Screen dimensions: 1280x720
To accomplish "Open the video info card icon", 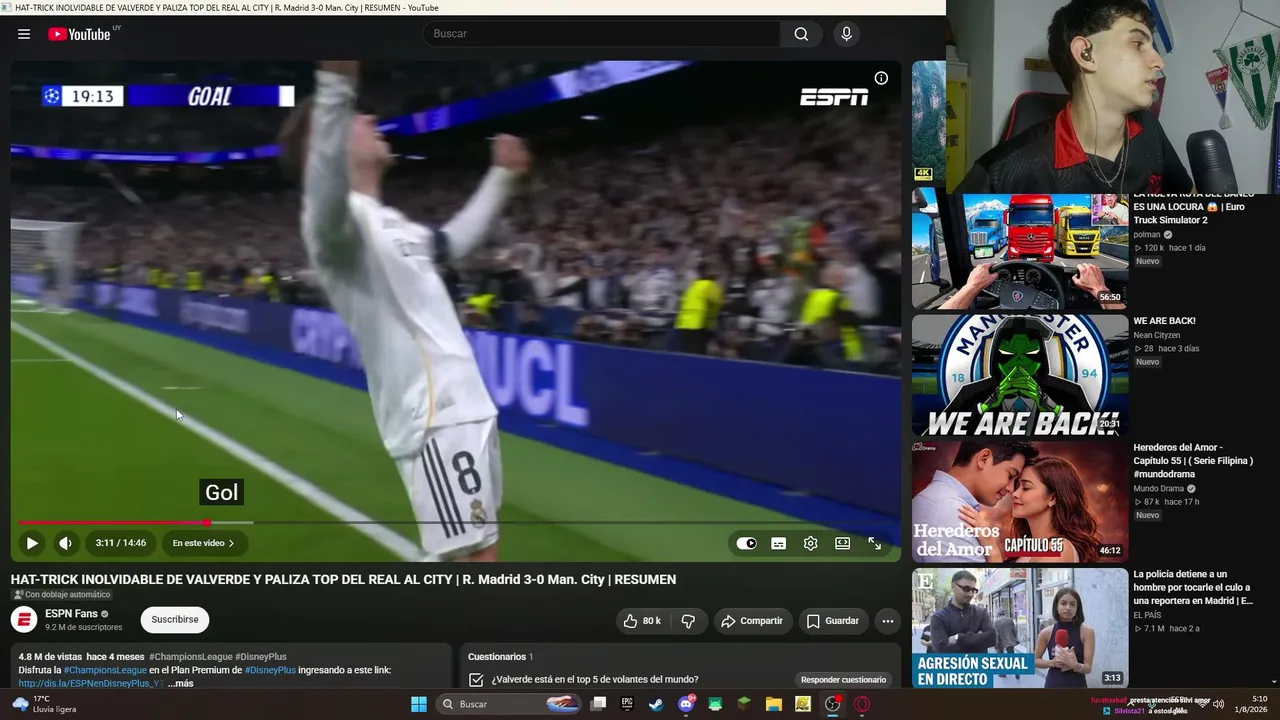I will coord(881,78).
